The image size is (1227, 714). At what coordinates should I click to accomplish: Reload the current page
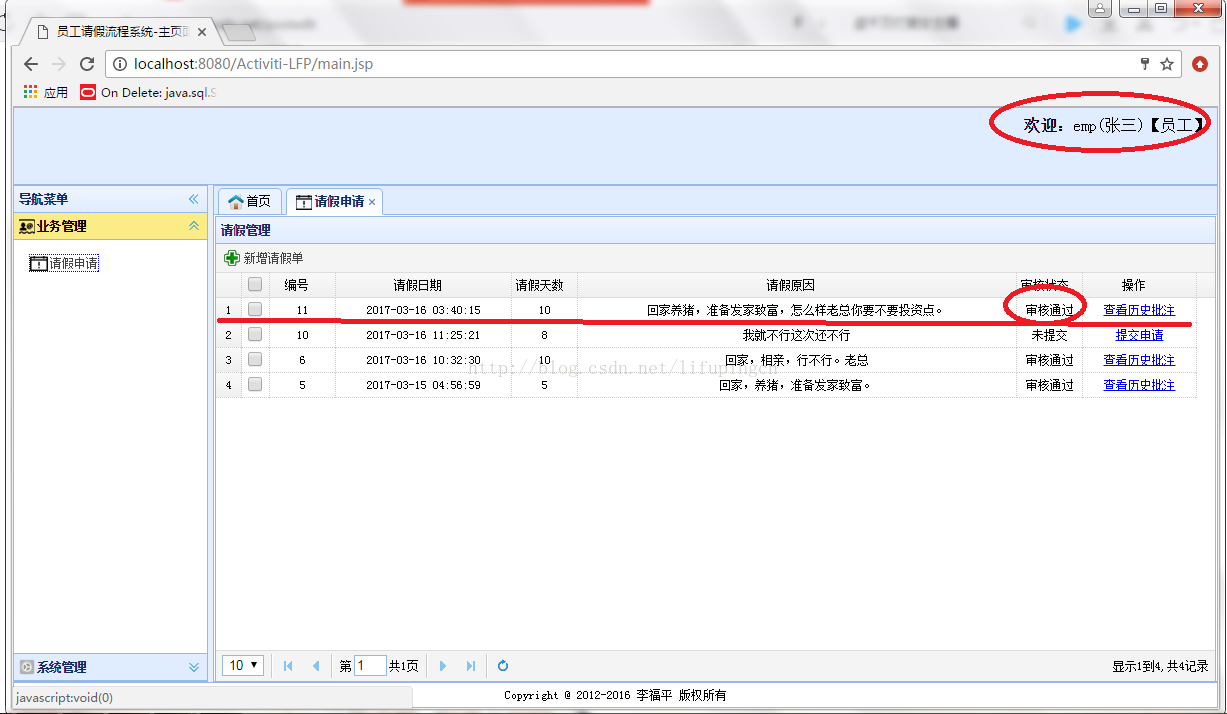tap(87, 64)
